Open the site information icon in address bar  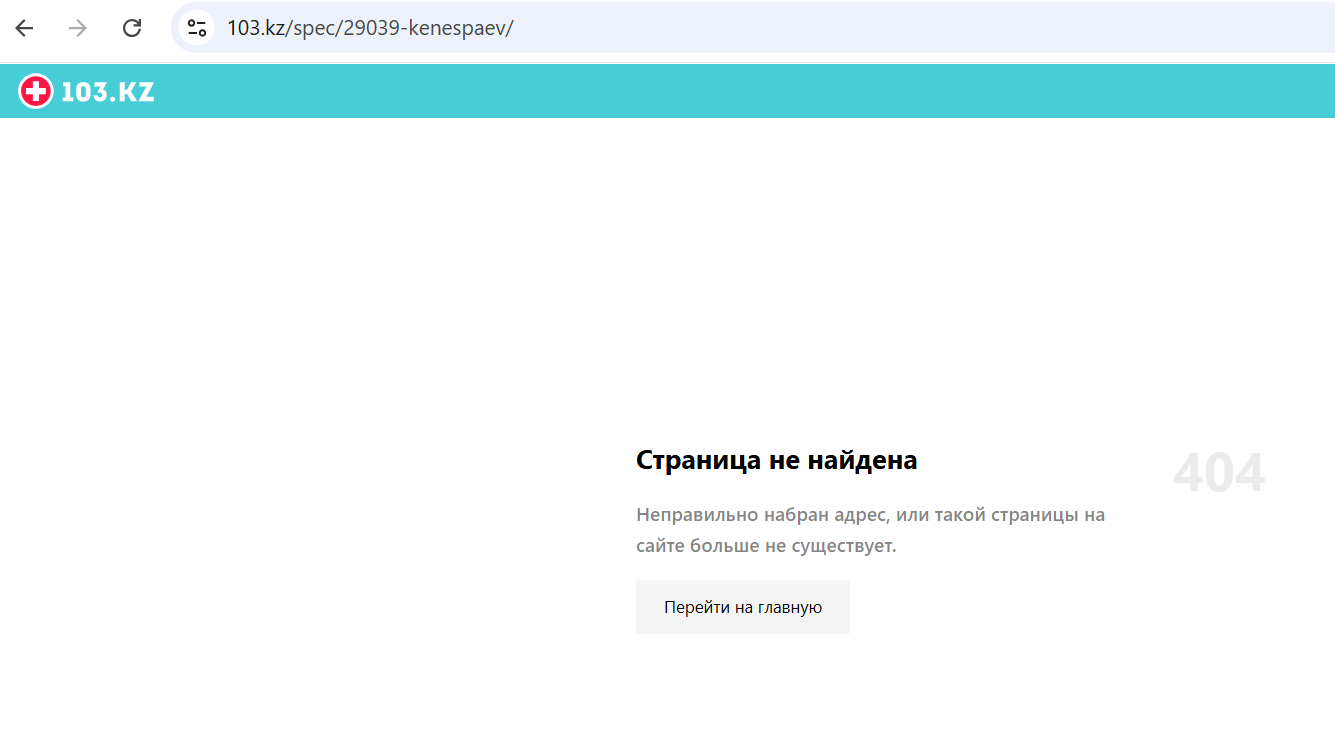pos(197,28)
